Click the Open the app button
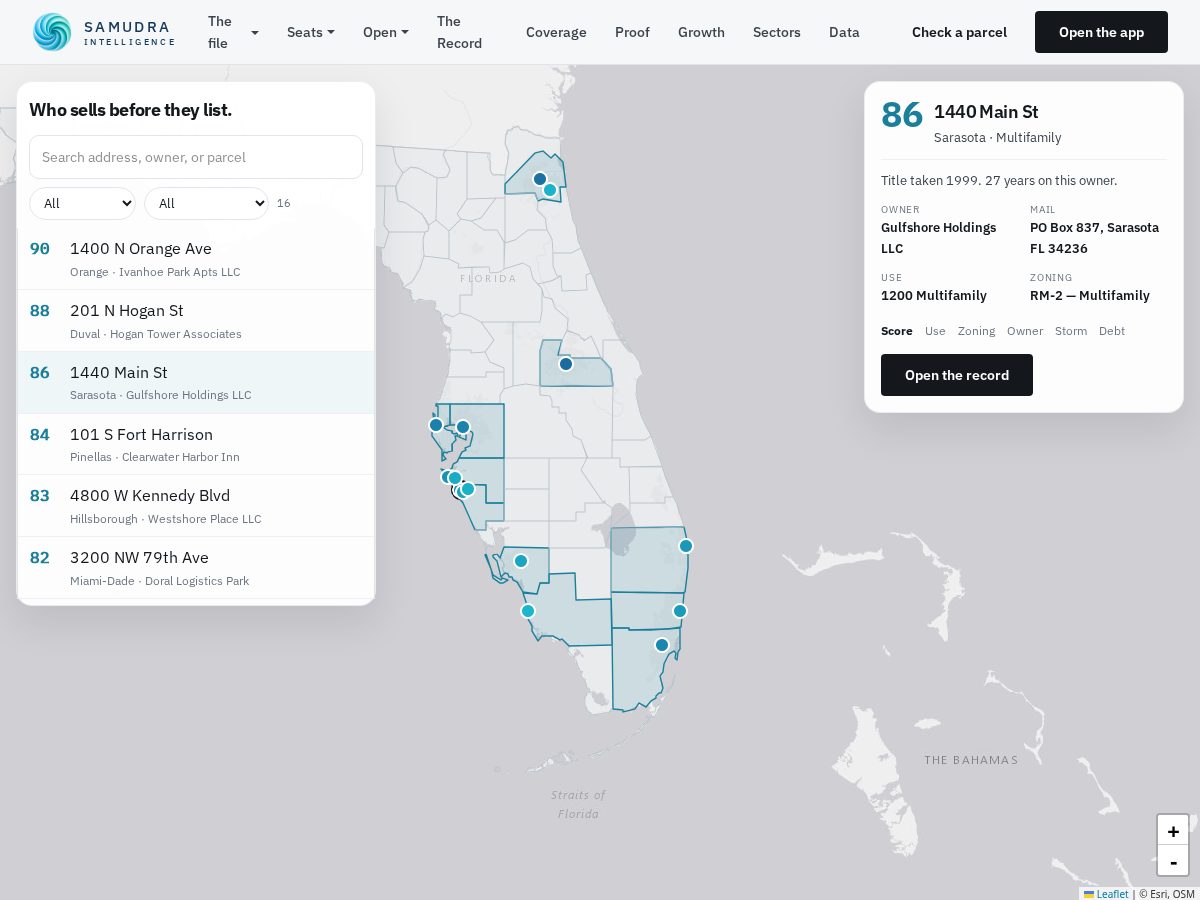Viewport: 1200px width, 900px height. point(1101,32)
